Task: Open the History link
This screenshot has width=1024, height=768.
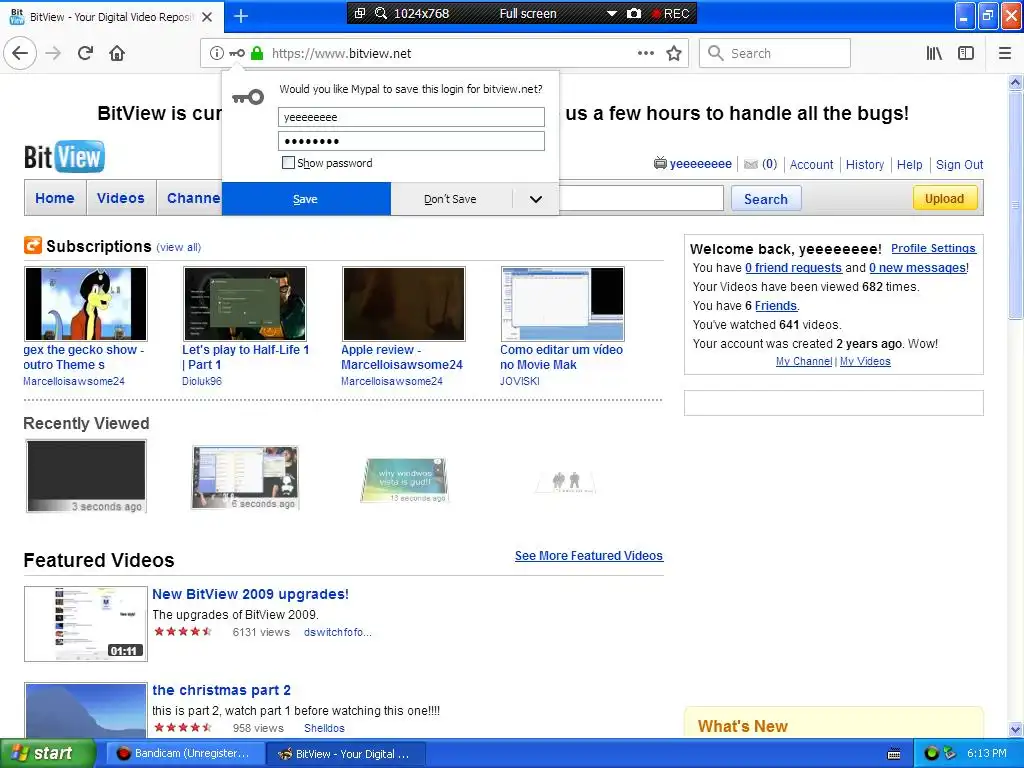Action: [865, 165]
